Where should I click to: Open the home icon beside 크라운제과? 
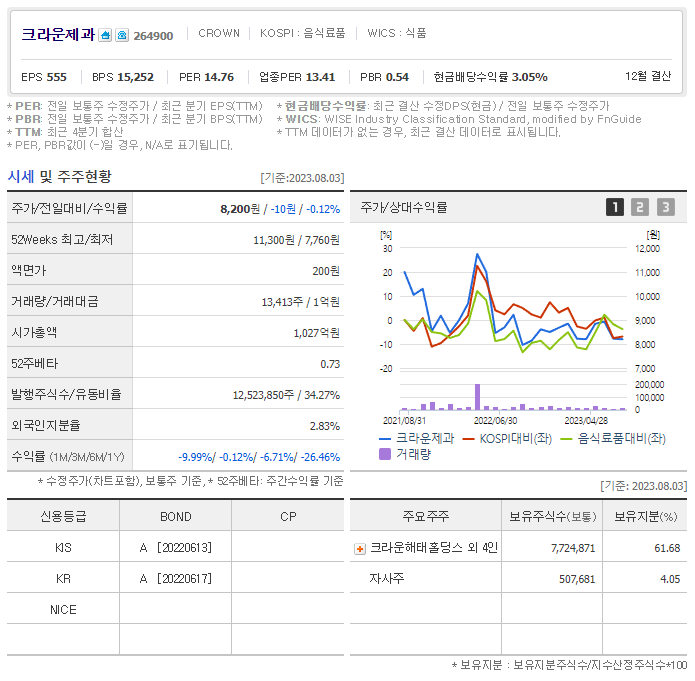[105, 35]
